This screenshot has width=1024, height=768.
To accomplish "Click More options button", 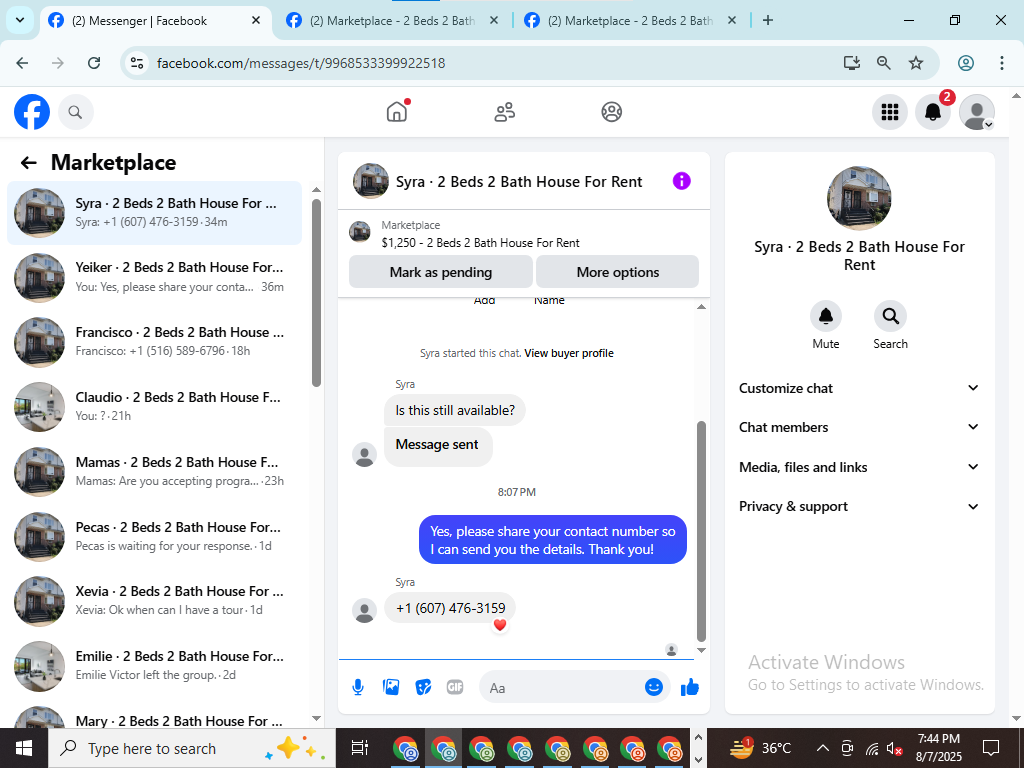I will (618, 272).
